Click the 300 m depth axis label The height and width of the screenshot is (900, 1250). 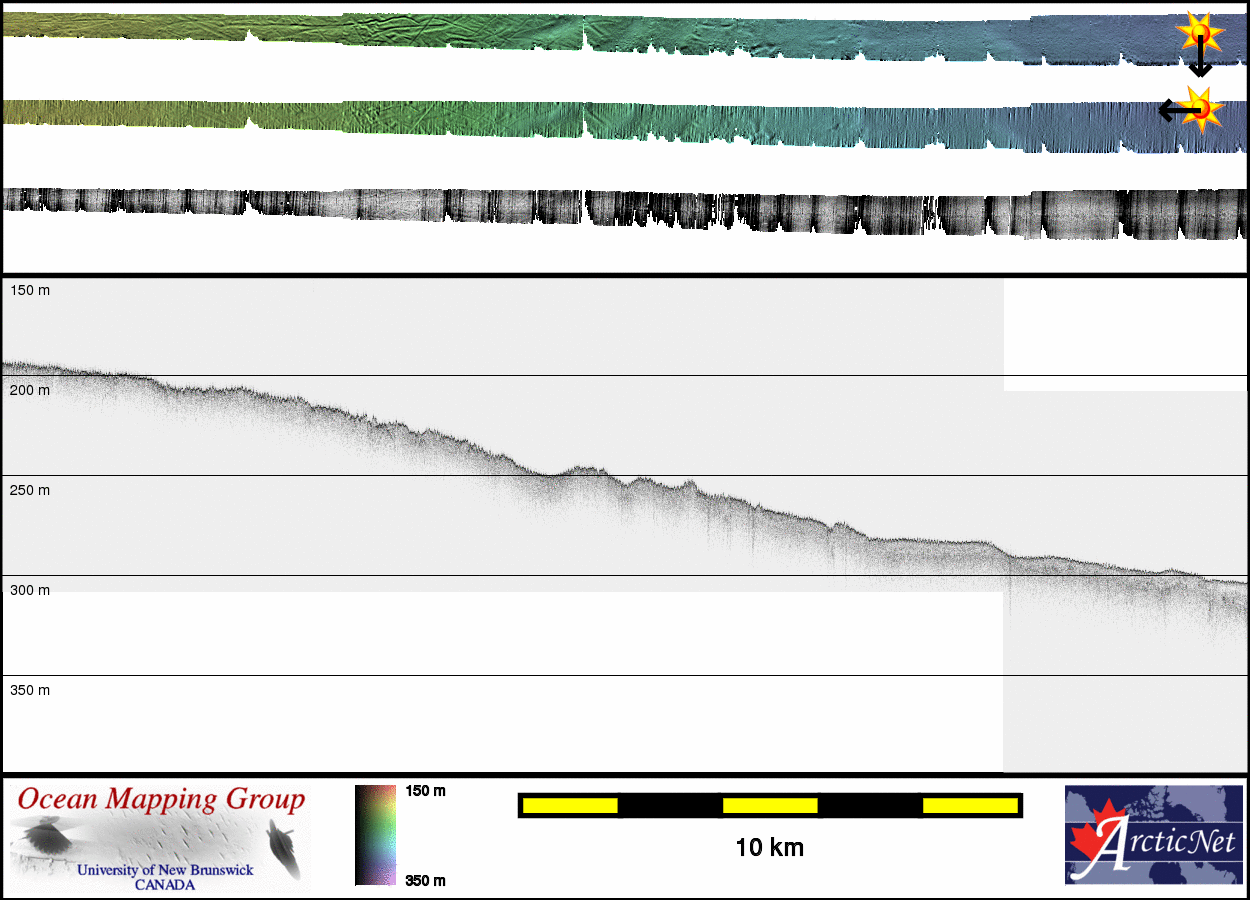[30, 590]
